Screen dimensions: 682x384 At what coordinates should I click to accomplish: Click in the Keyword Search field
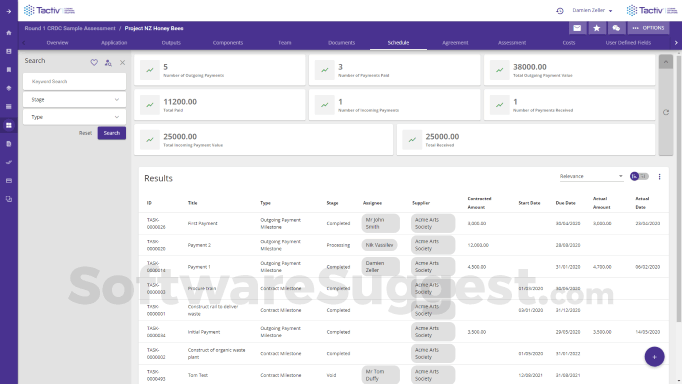74,81
